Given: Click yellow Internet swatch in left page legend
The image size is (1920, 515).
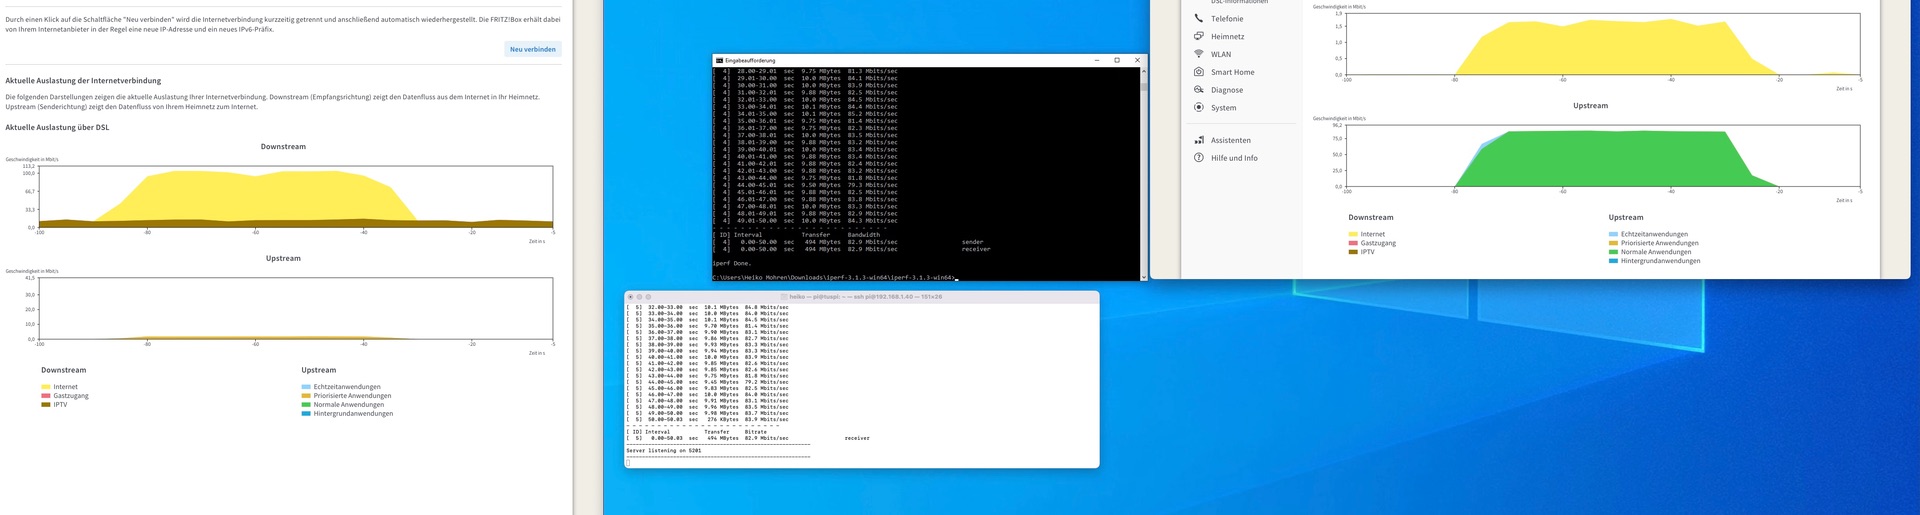Looking at the screenshot, I should [46, 387].
